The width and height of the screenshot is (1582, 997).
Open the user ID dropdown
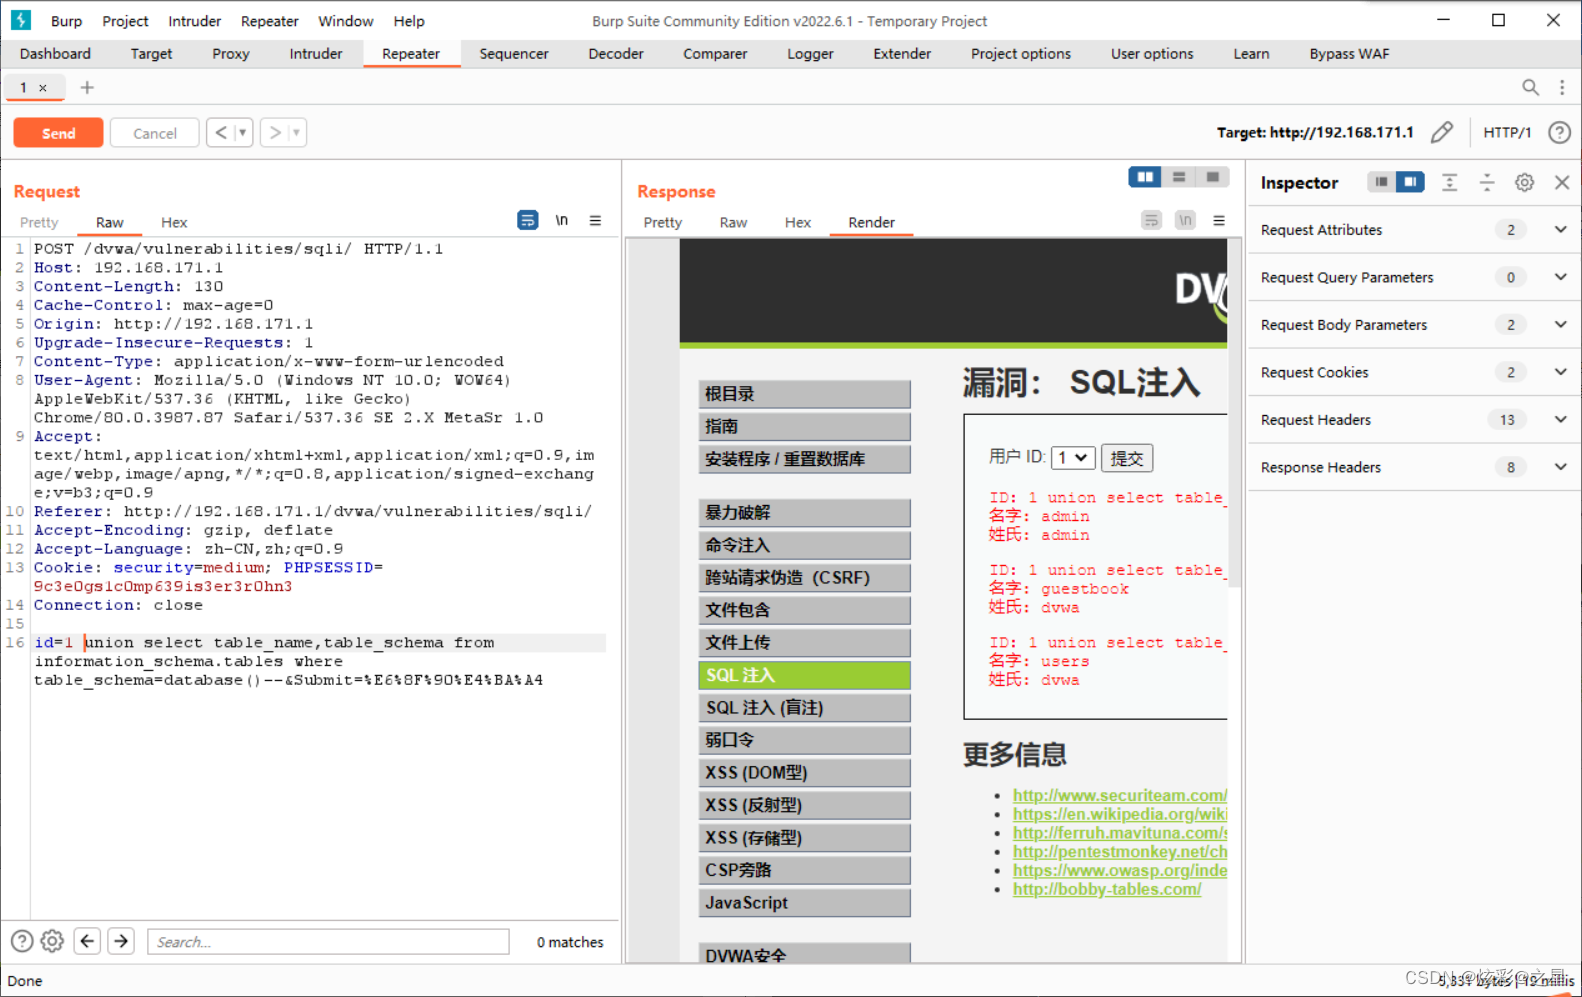1073,457
